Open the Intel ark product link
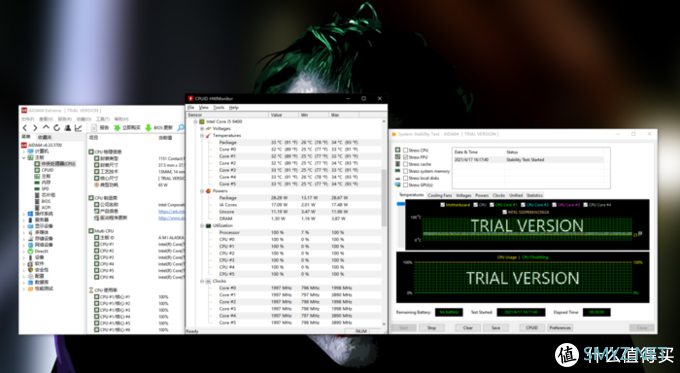The width and height of the screenshot is (680, 373). (x=171, y=211)
